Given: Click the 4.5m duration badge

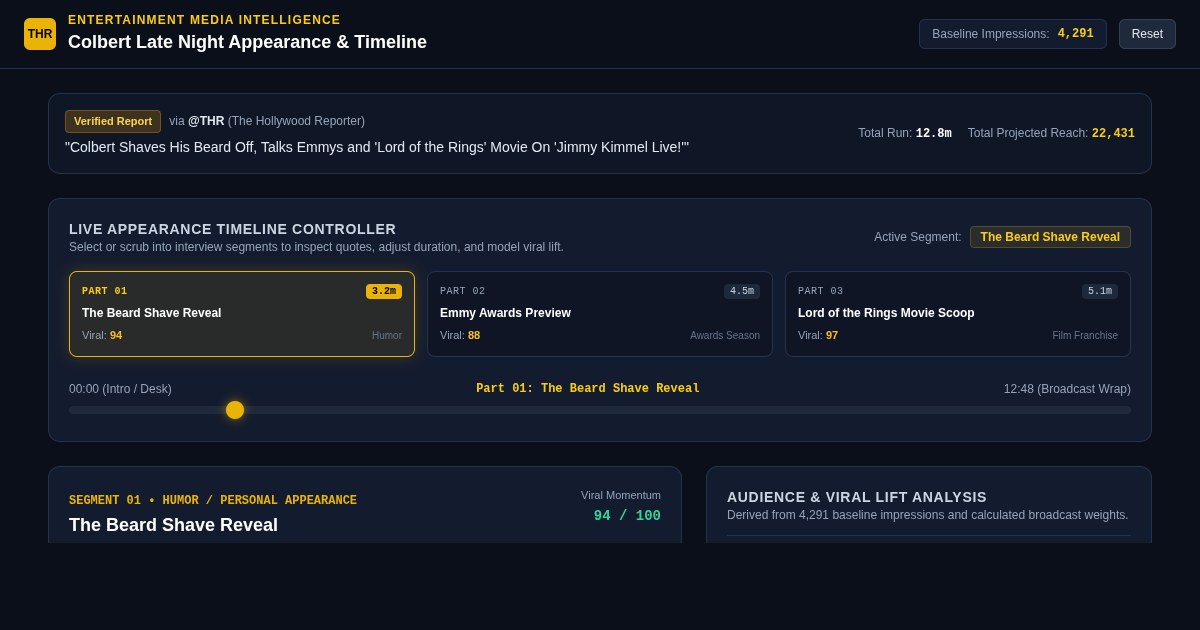Looking at the screenshot, I should tap(742, 291).
